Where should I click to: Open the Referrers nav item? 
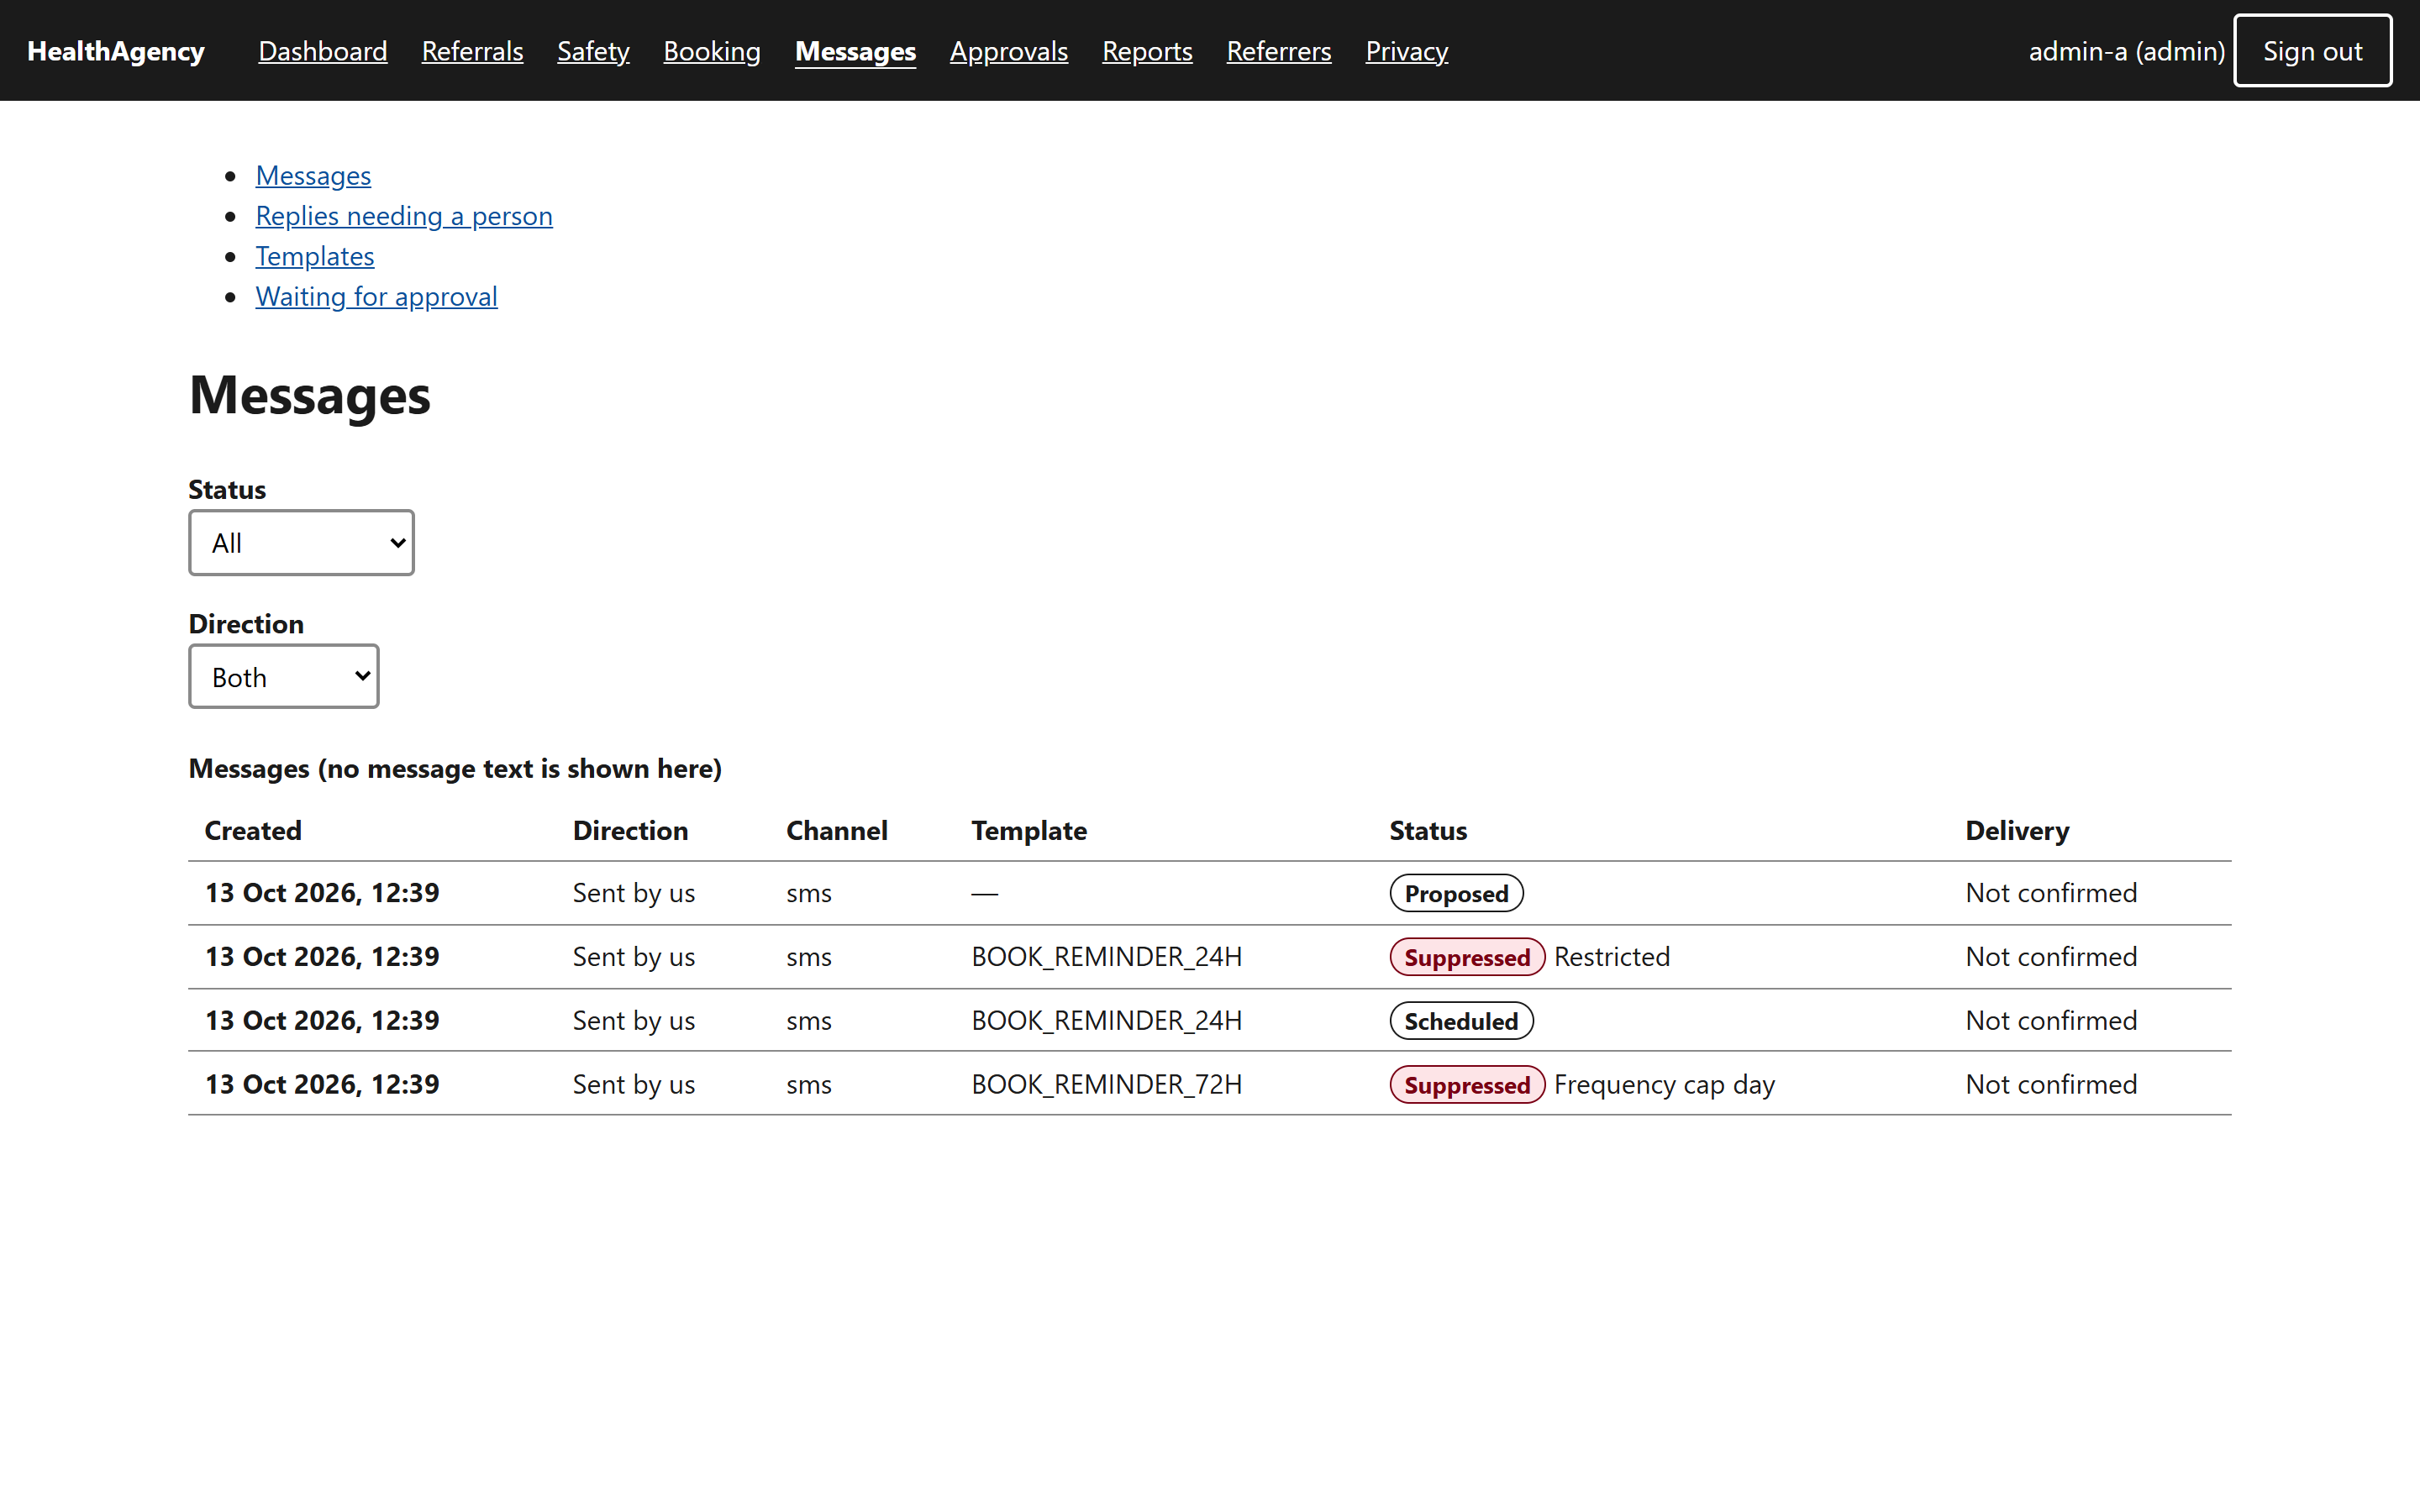[x=1279, y=51]
